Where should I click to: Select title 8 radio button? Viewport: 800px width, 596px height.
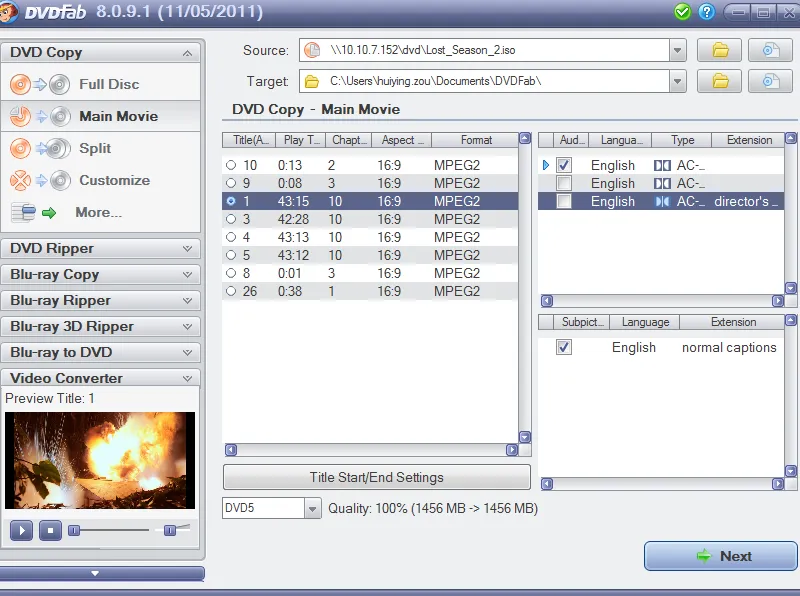[x=231, y=273]
